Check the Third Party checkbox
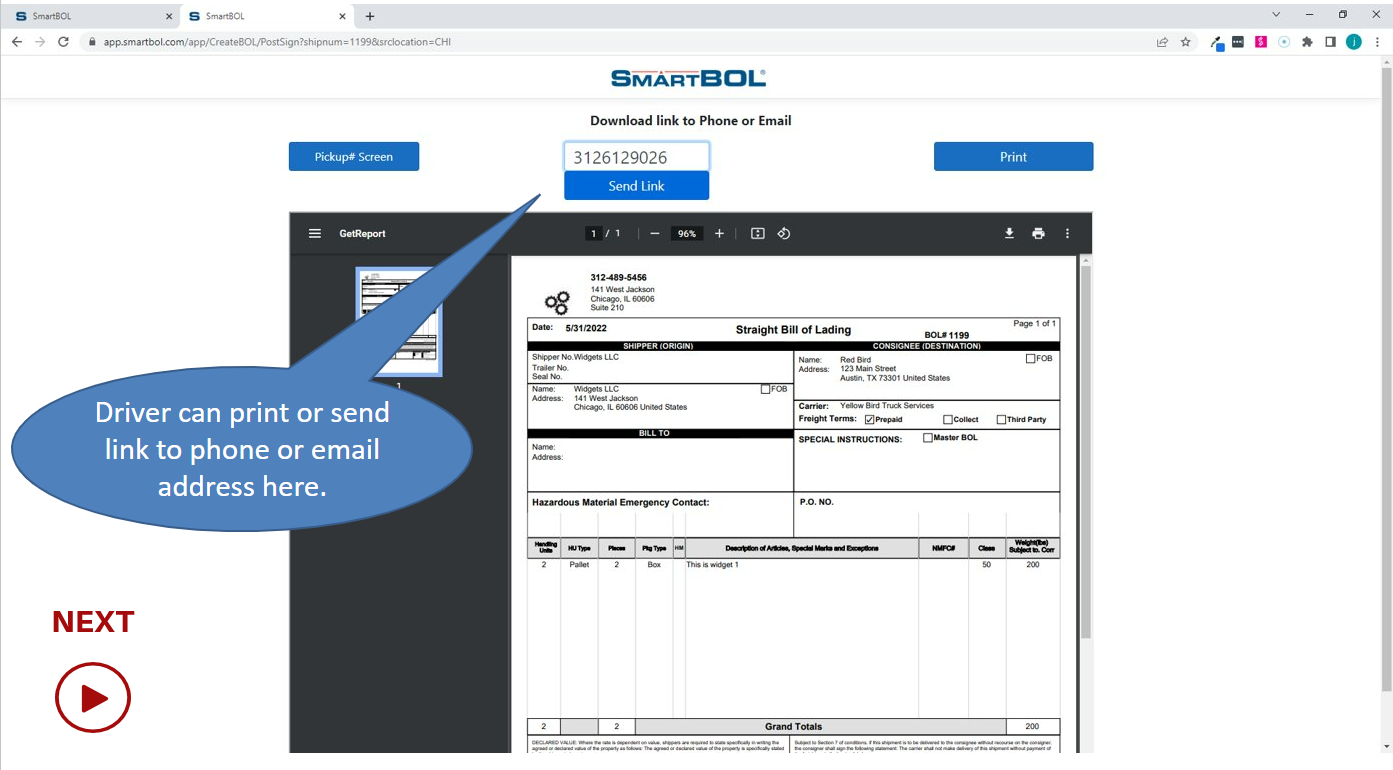1393x770 pixels. 1000,419
